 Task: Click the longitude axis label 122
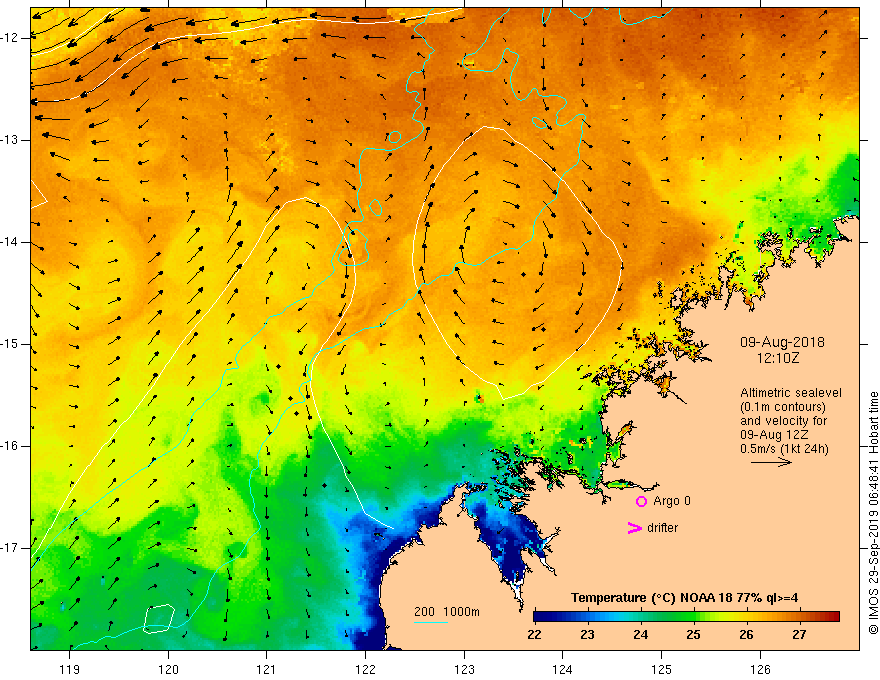[365, 669]
